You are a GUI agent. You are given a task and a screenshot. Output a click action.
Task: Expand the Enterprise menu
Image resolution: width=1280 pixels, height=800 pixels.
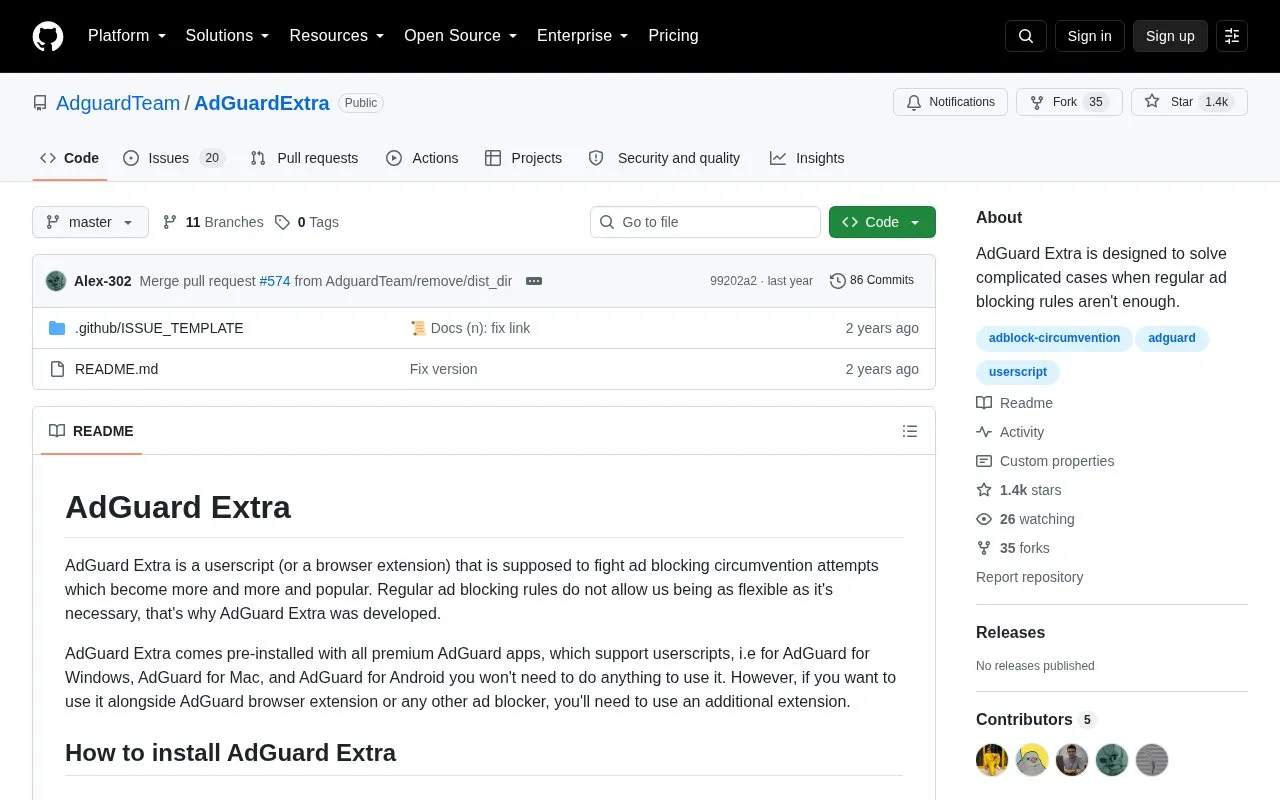[x=583, y=36]
